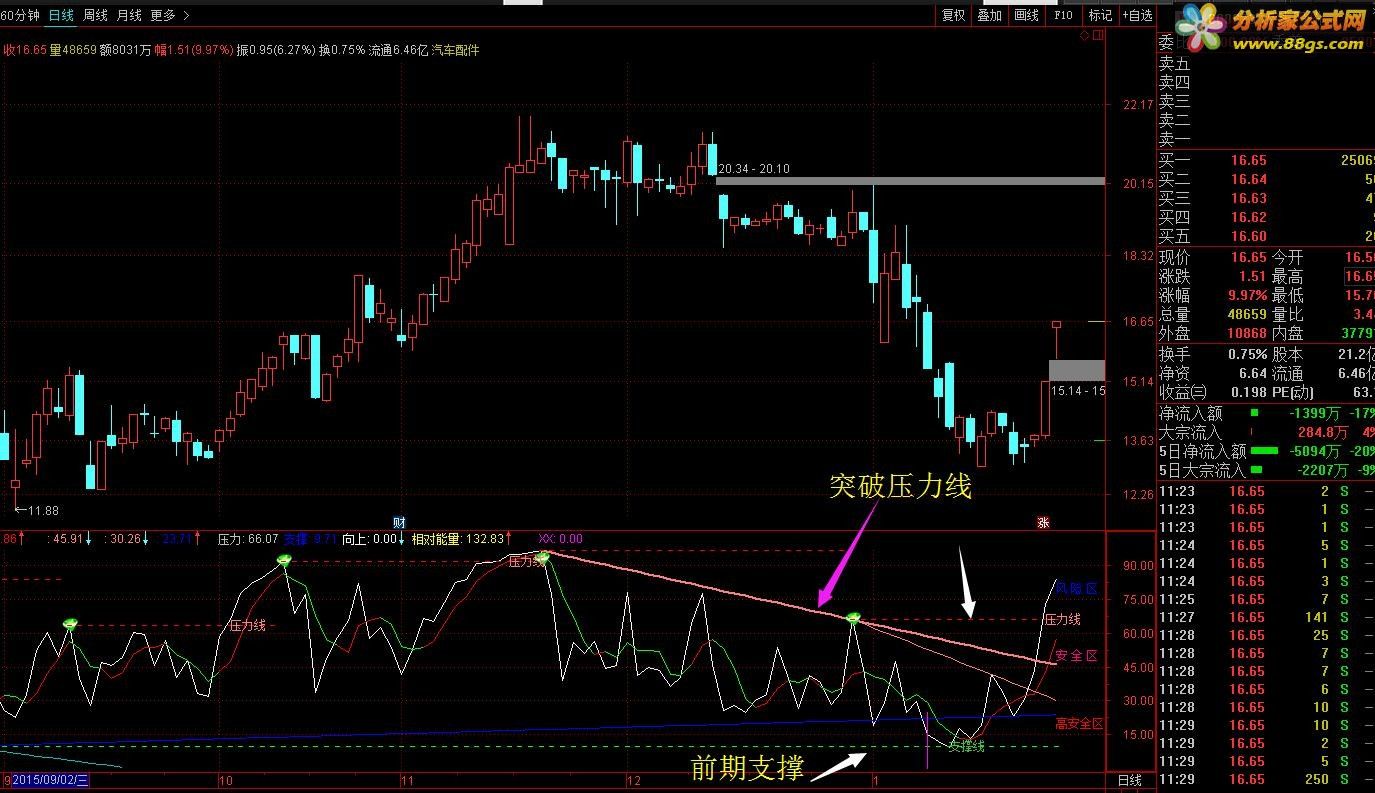Click the month 11 date axis label
This screenshot has width=1375, height=793.
(x=406, y=780)
